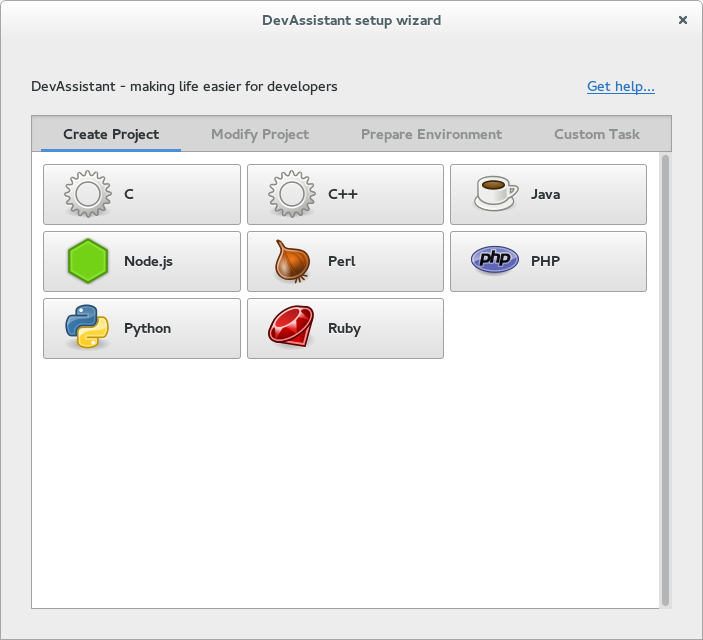703x640 pixels.
Task: Switch to the Create Project tab
Action: pos(111,134)
